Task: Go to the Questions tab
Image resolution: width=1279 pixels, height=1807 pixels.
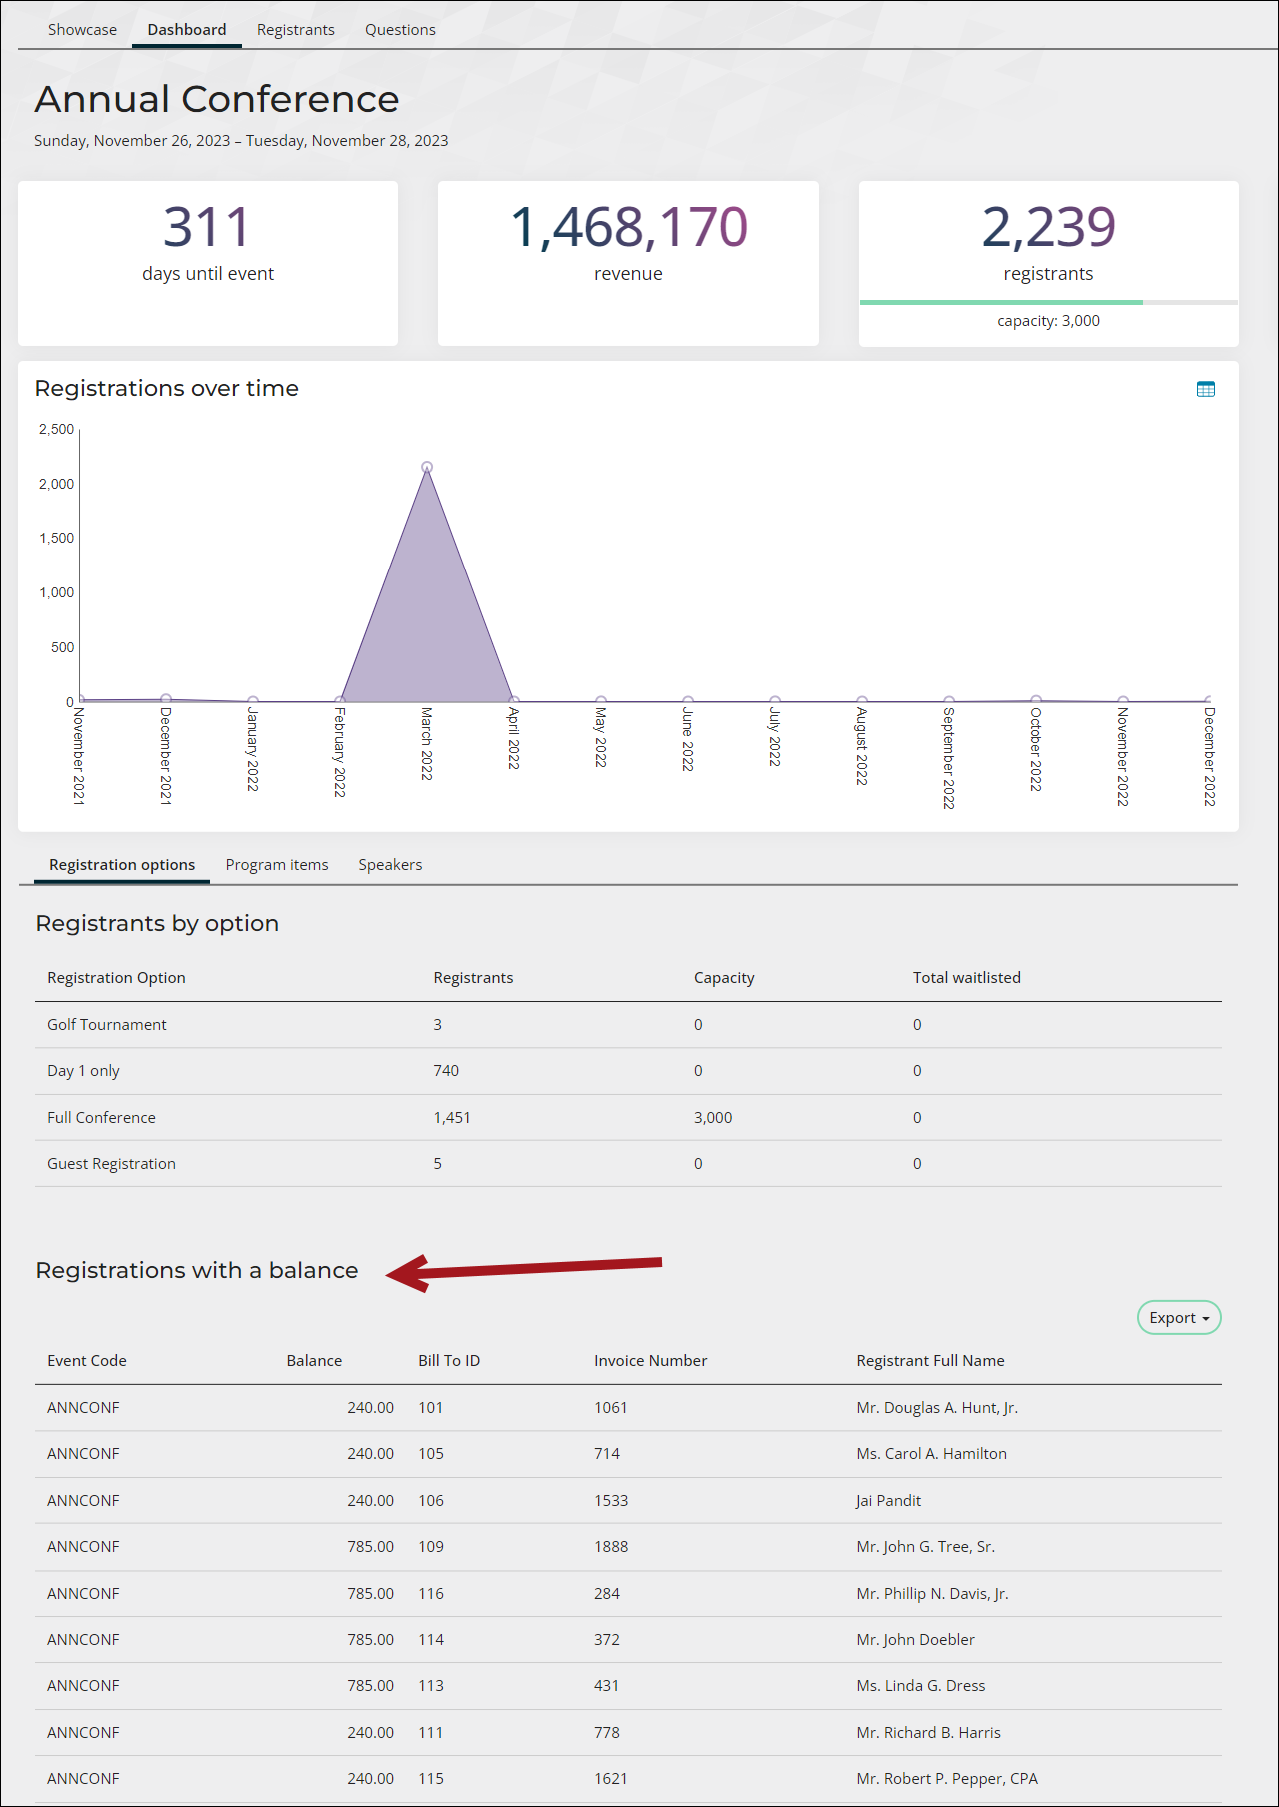Action: pos(400,30)
